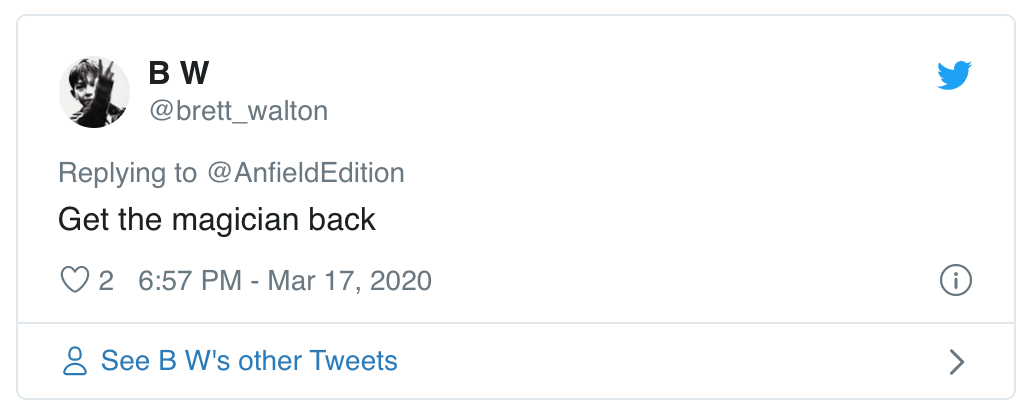Click the display name "B W"
1034x412 pixels.
click(x=178, y=73)
